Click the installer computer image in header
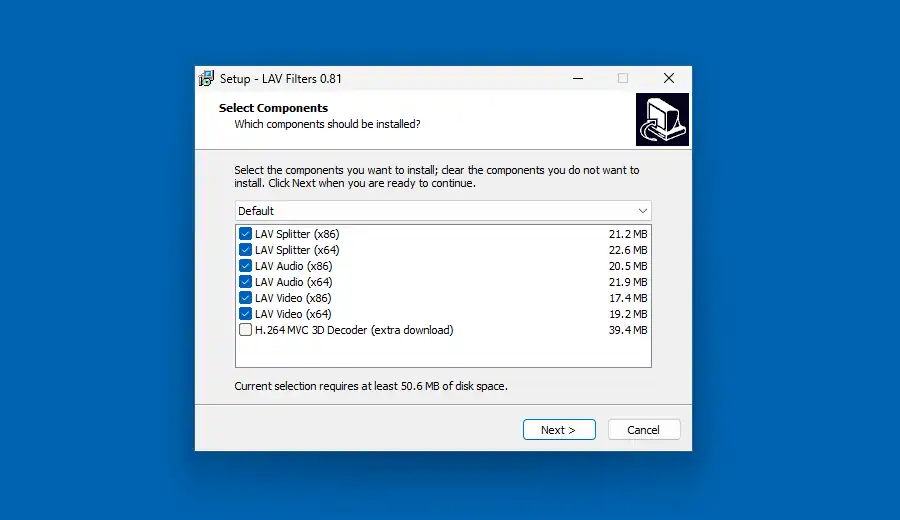 coord(662,119)
